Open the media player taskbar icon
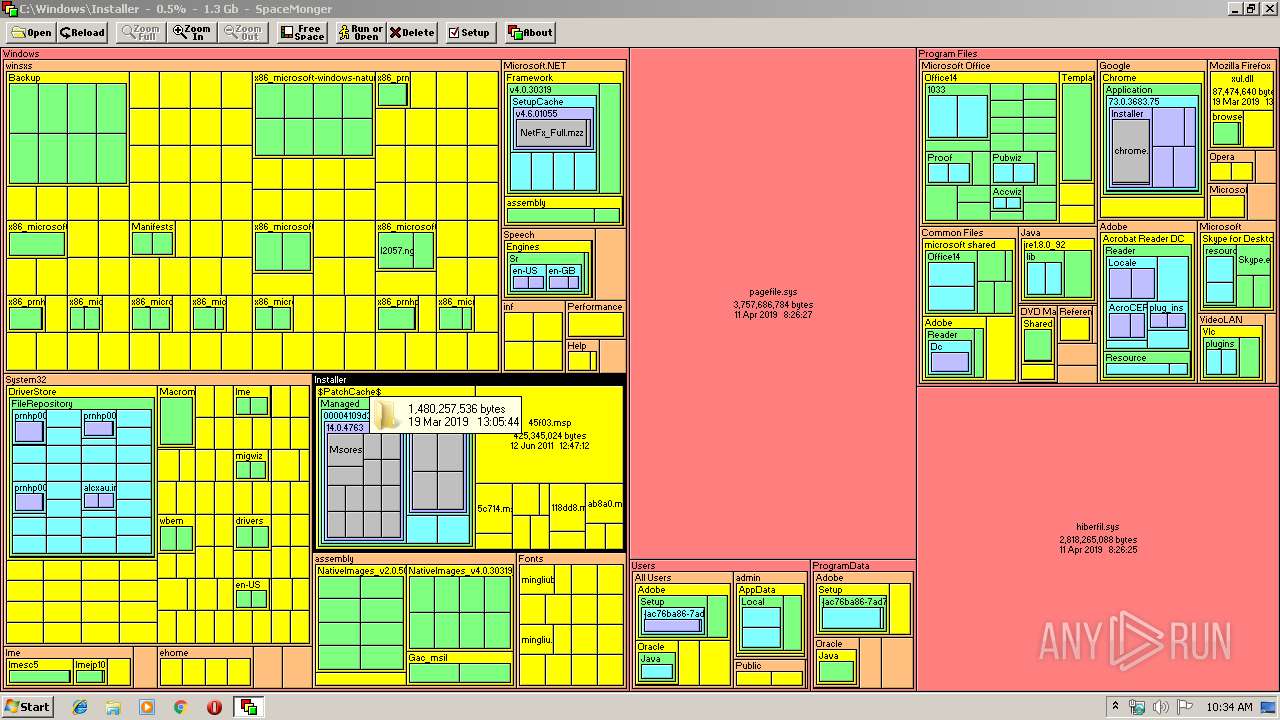This screenshot has width=1280, height=720. [147, 707]
